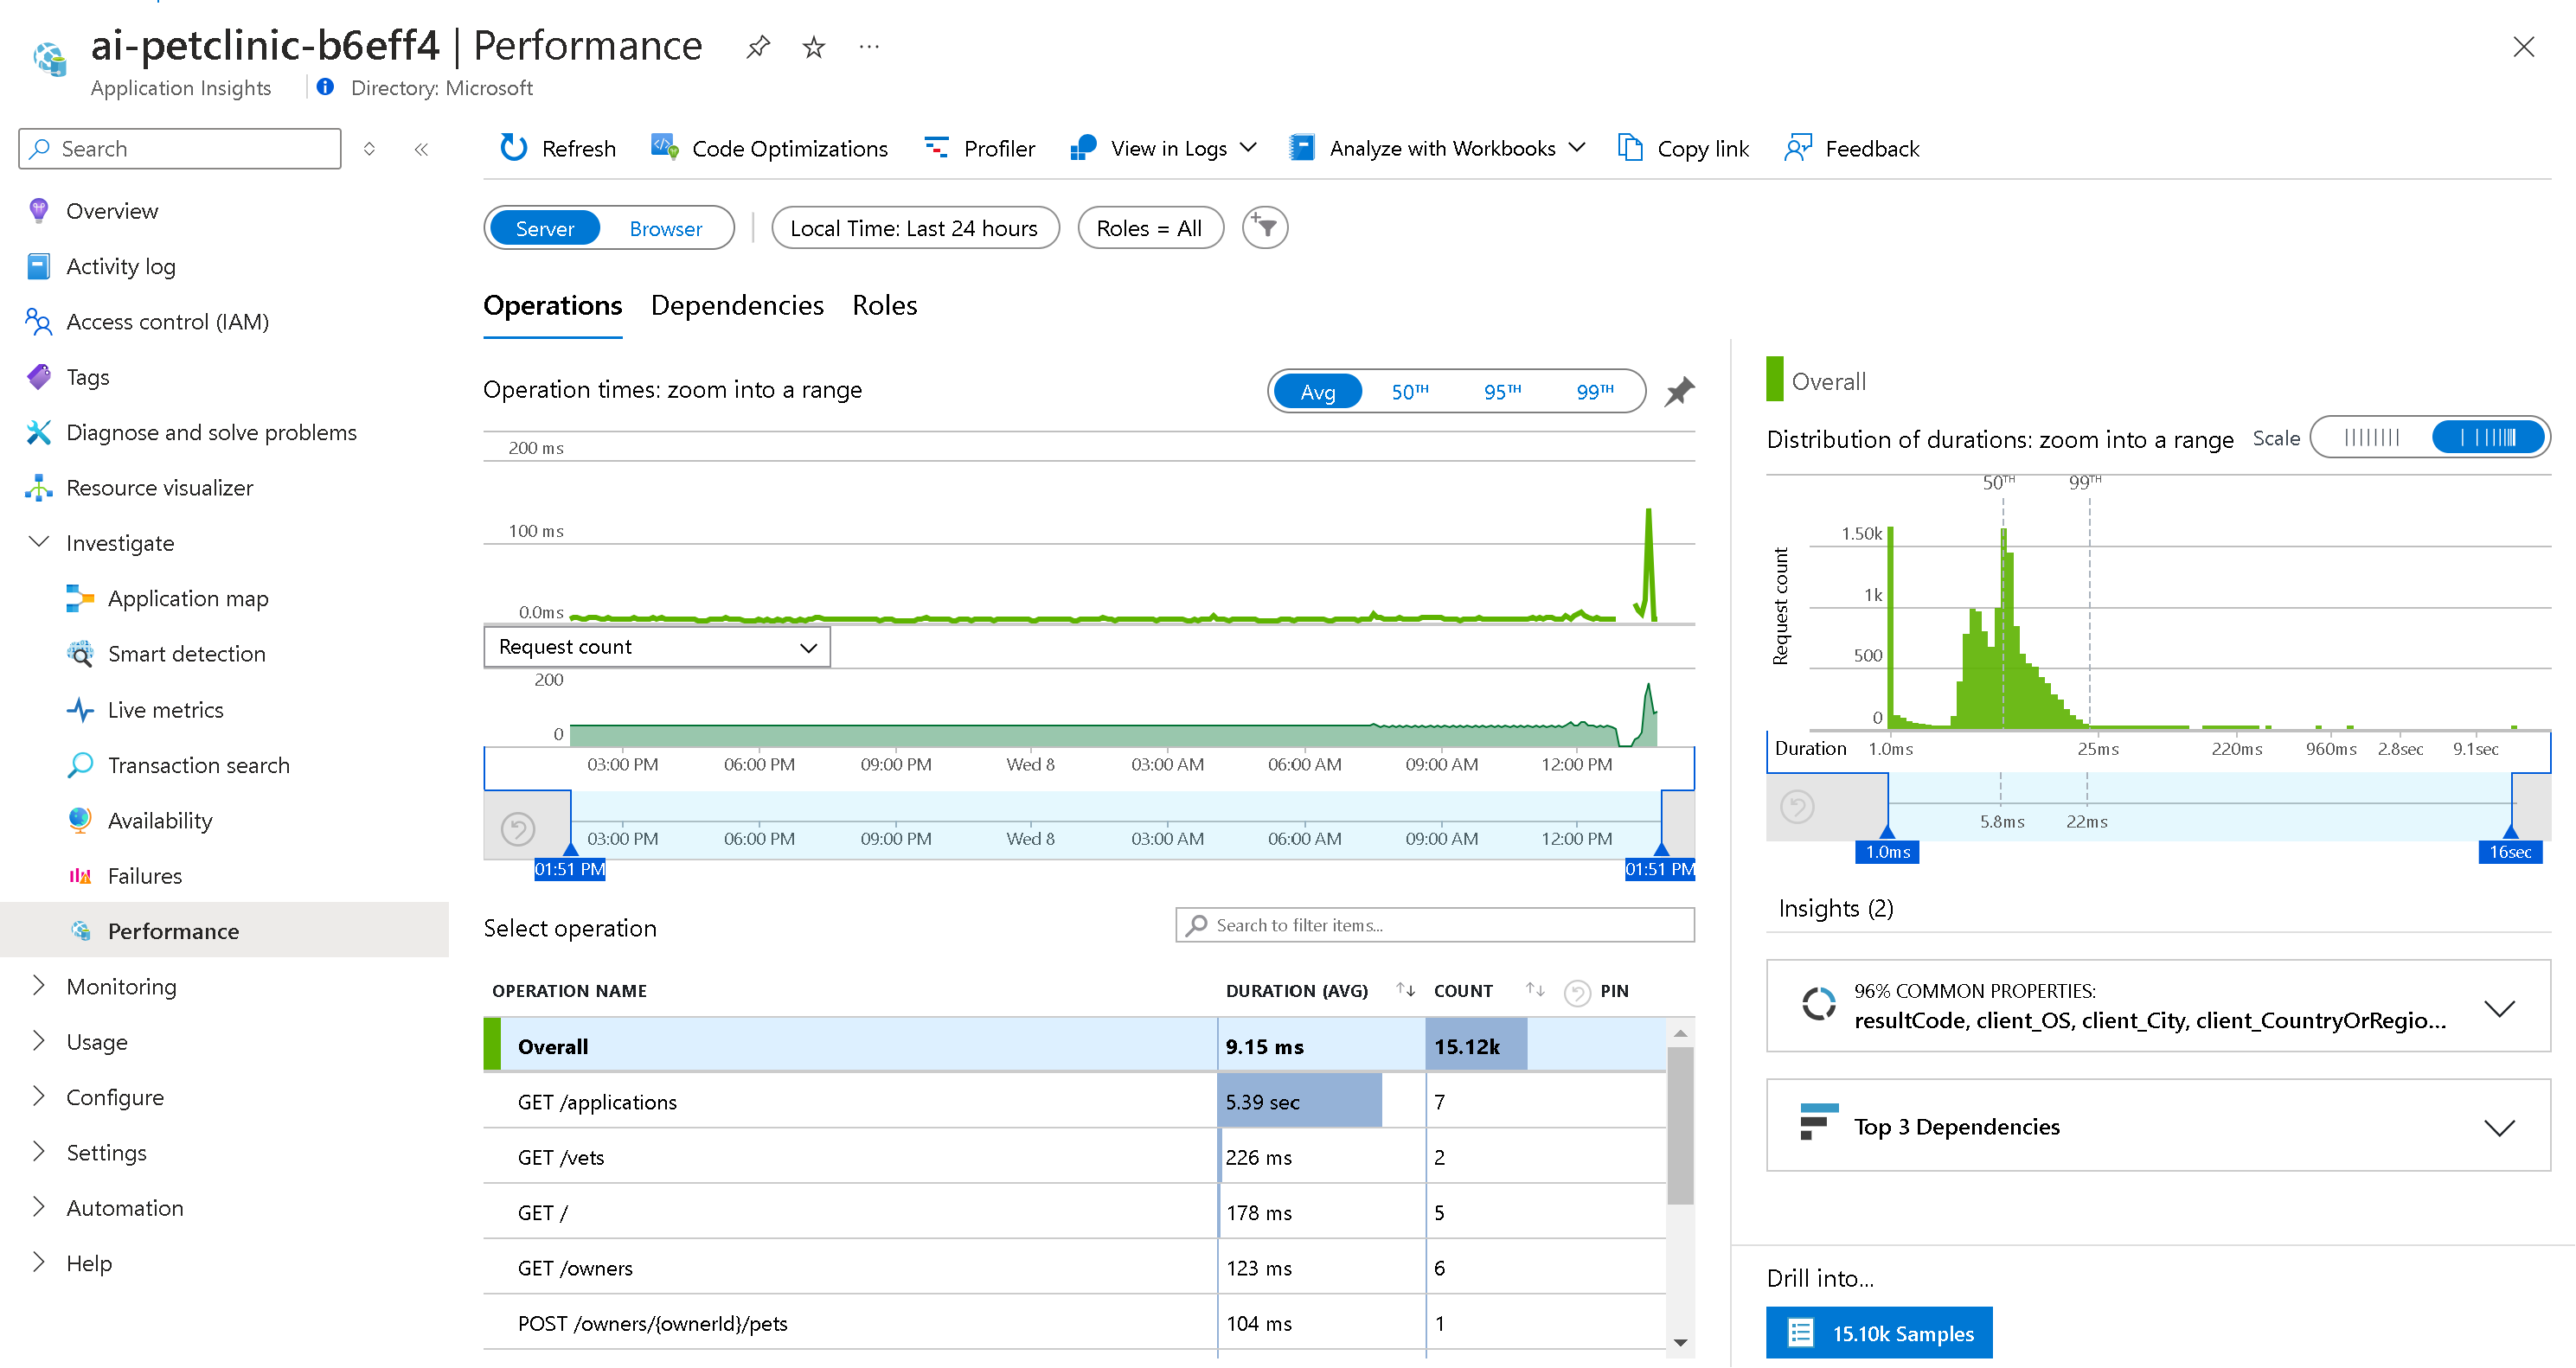
Task: Open Failures page
Action: (x=145, y=876)
